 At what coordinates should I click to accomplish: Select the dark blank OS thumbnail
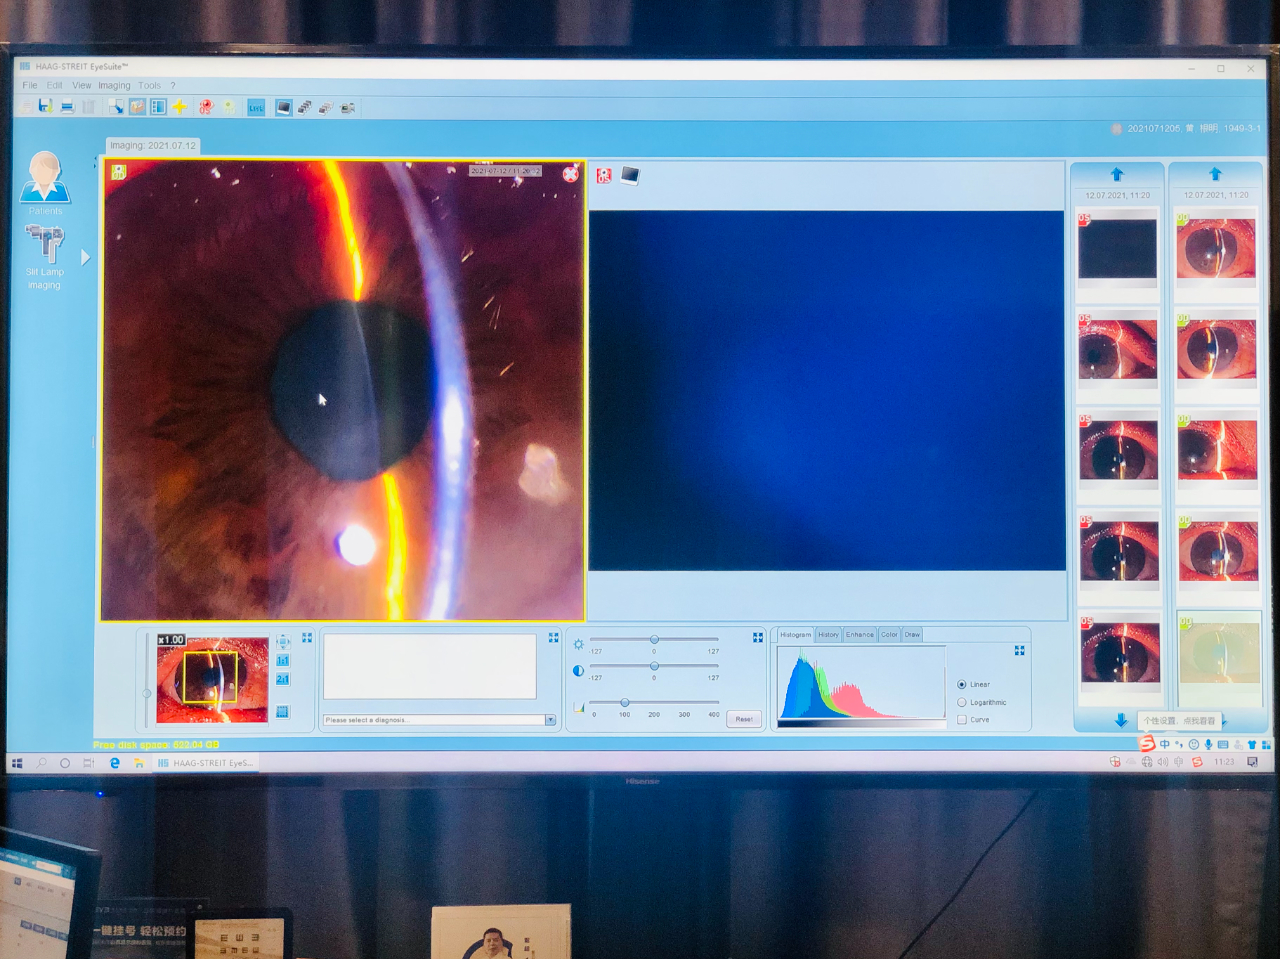pos(1118,248)
